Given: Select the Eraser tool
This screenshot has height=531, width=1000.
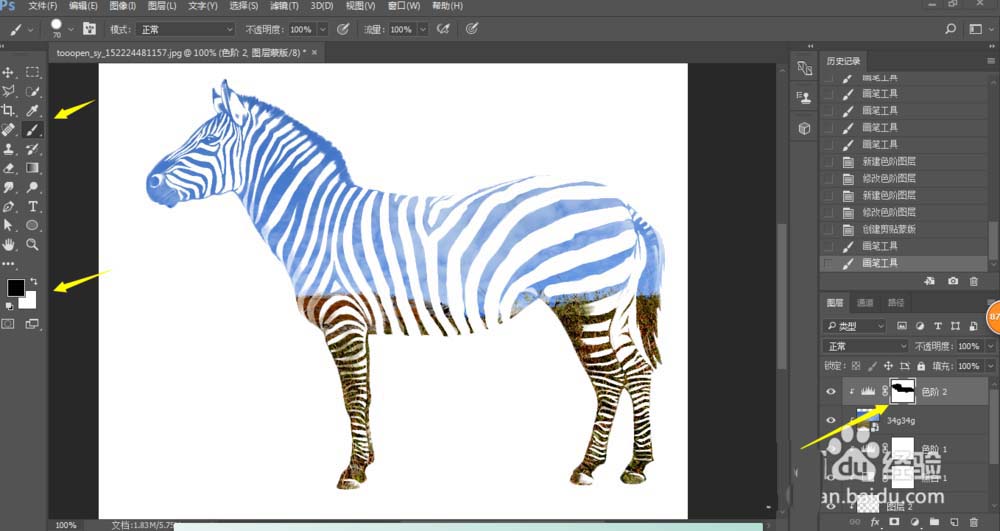Looking at the screenshot, I should [x=9, y=168].
